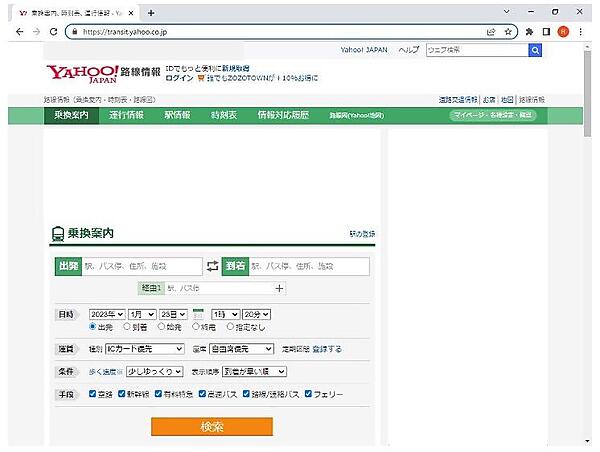Viewport: 600px width, 452px height.
Task: Select the 到着 arrival time radio button
Action: (x=127, y=326)
